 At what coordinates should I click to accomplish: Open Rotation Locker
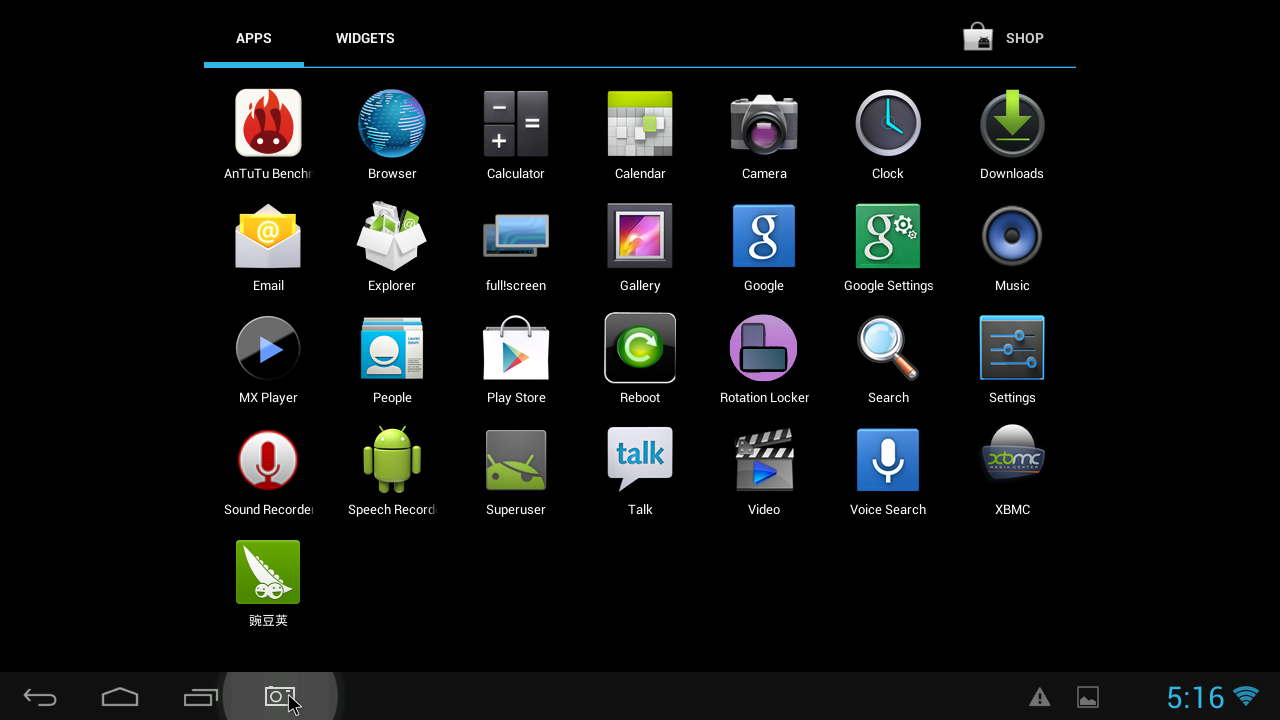tap(764, 348)
